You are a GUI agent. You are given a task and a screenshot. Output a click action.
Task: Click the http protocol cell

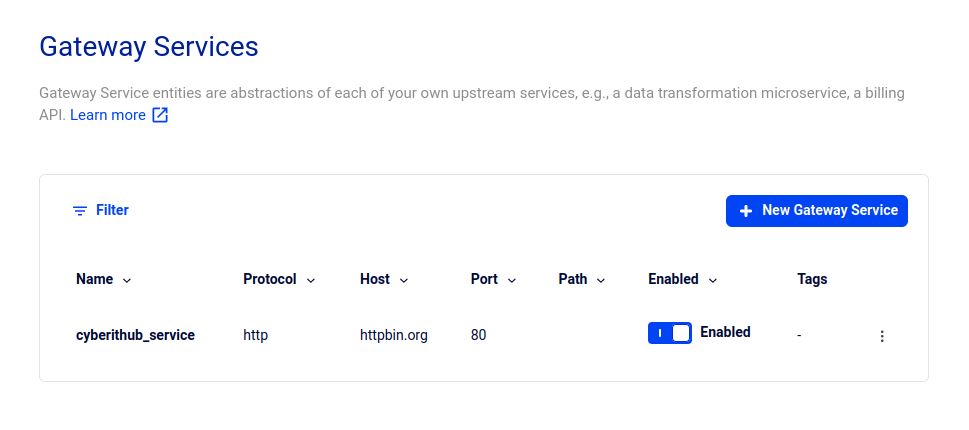[x=255, y=335]
